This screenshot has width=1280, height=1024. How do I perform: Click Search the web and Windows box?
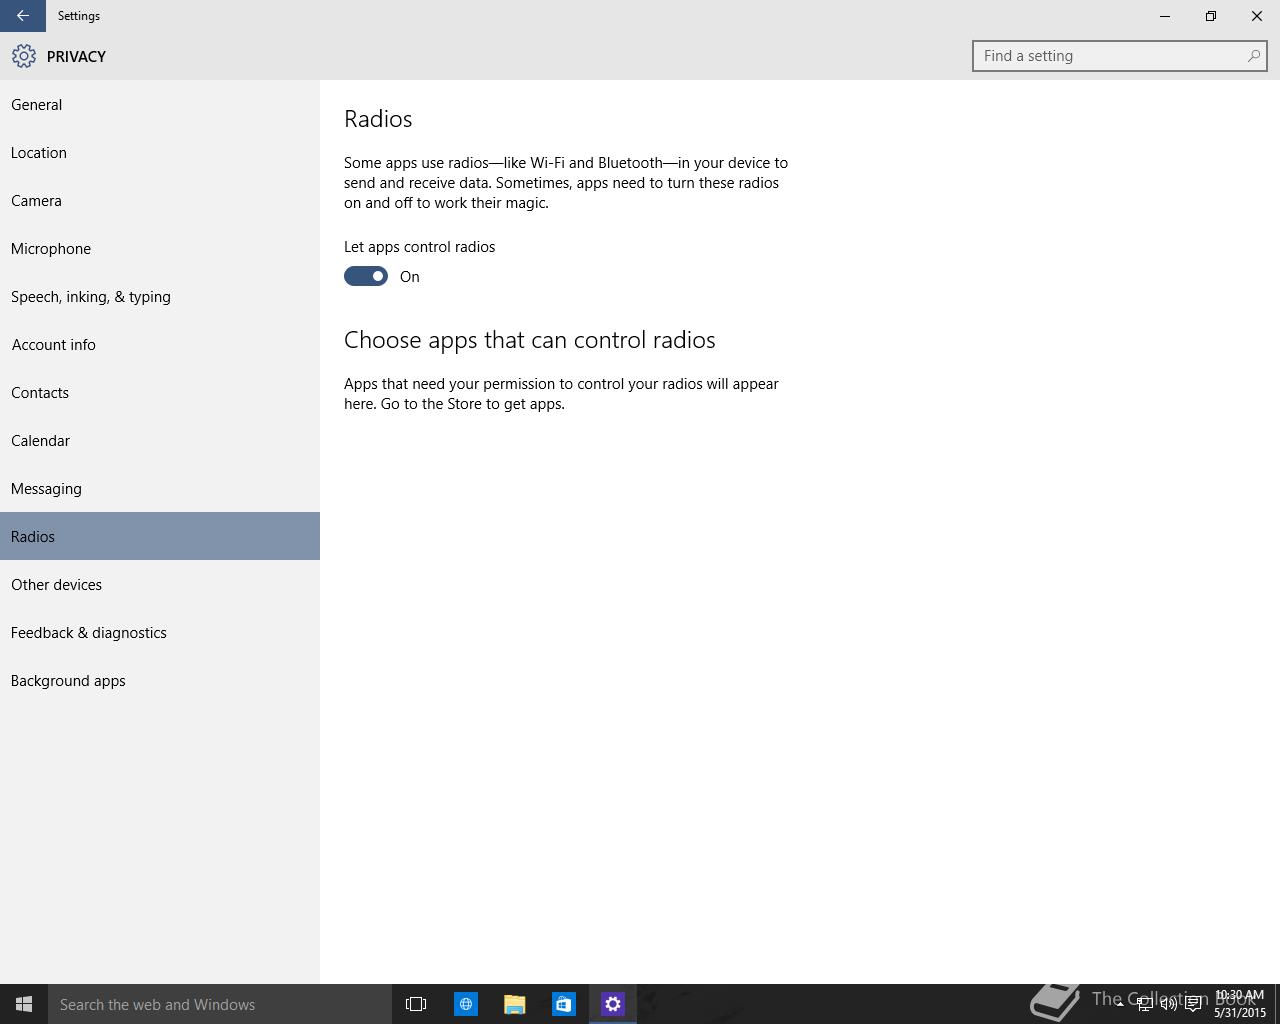click(220, 1004)
